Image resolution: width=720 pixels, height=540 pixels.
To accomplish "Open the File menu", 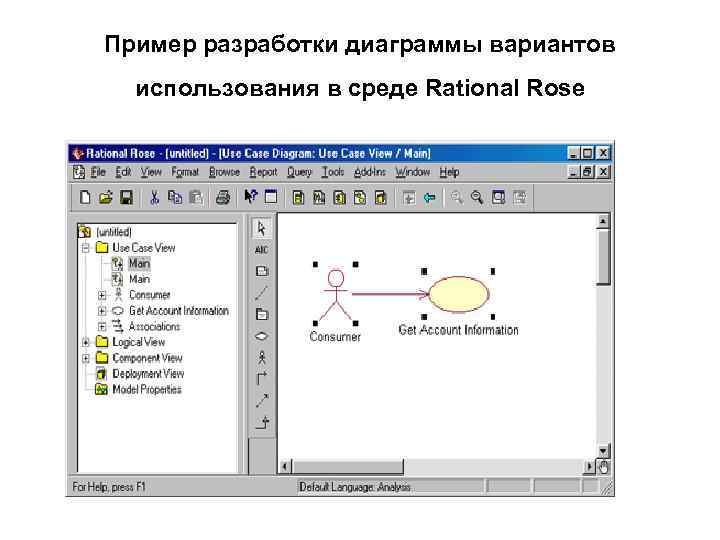I will click(98, 172).
